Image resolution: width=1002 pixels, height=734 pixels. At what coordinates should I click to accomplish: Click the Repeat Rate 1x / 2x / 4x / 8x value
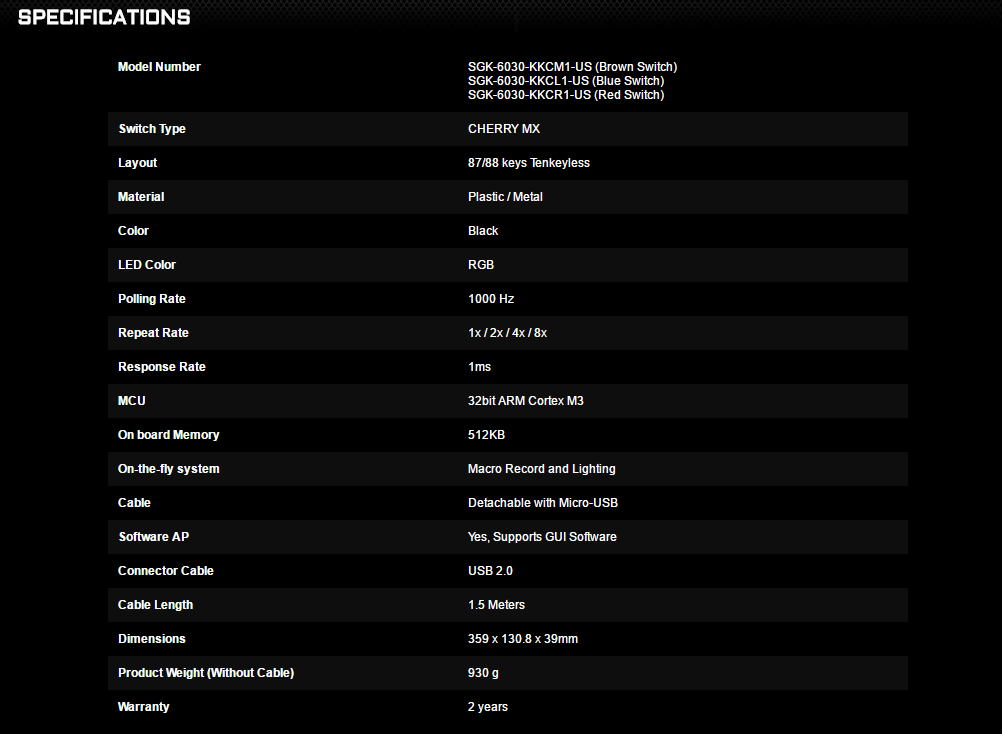[x=507, y=333]
